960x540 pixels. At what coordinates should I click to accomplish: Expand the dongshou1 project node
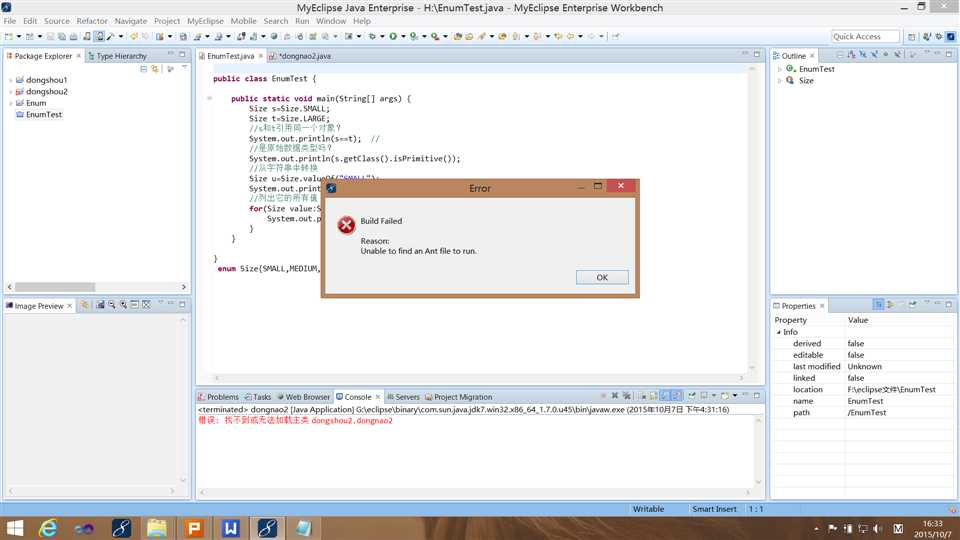[10, 80]
